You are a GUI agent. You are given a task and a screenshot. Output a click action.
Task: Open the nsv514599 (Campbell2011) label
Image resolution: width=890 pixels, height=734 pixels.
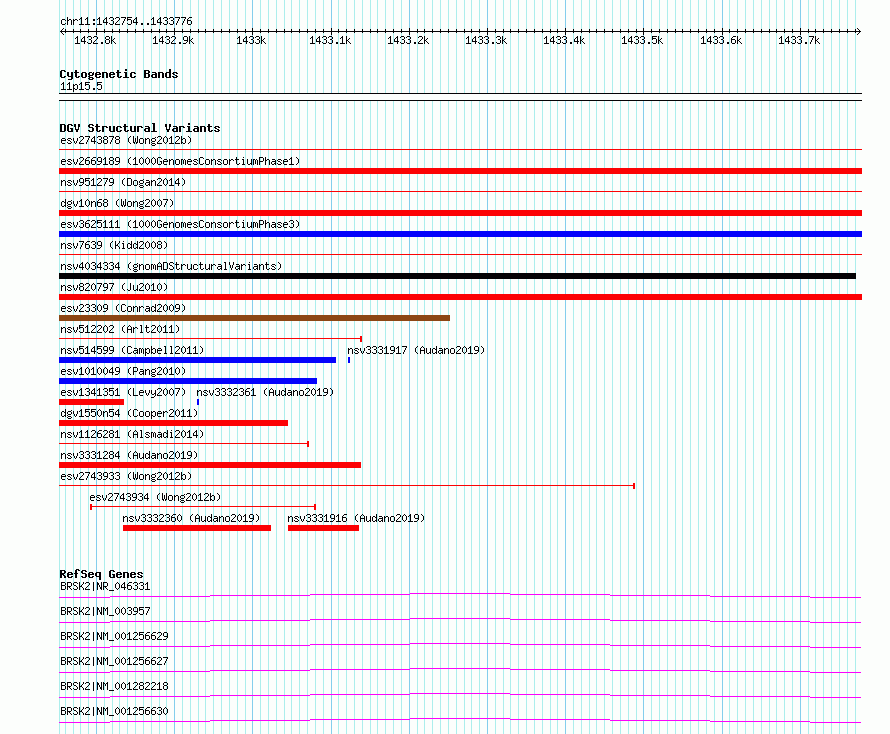132,350
